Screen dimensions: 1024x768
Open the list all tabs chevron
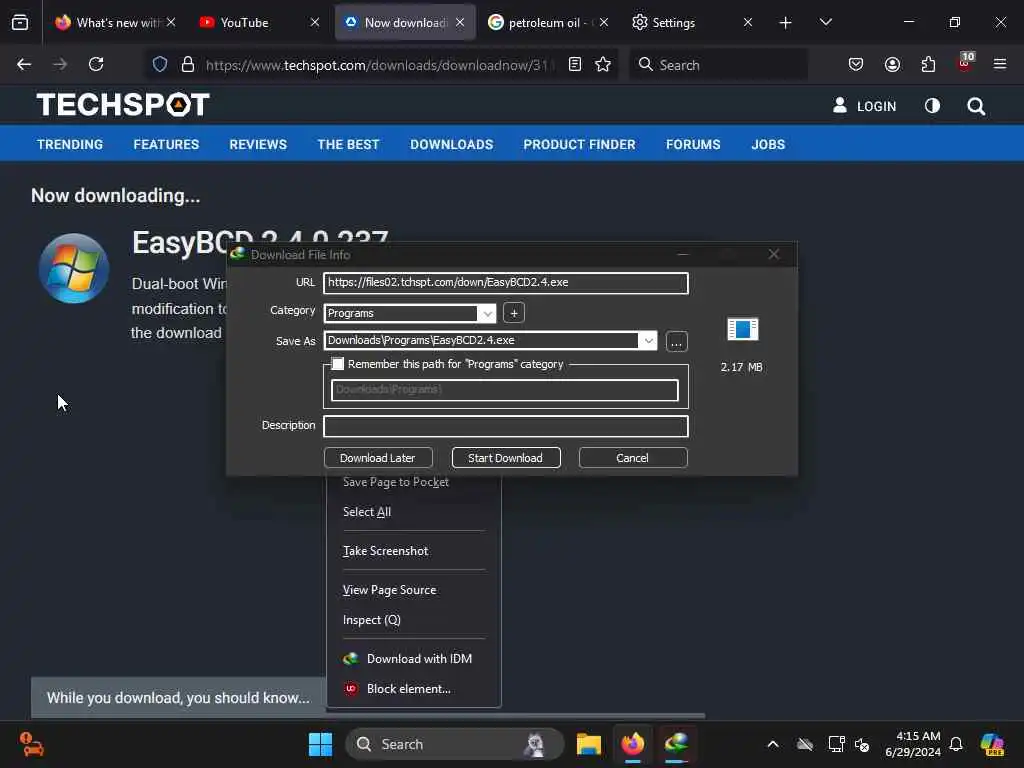[x=825, y=22]
